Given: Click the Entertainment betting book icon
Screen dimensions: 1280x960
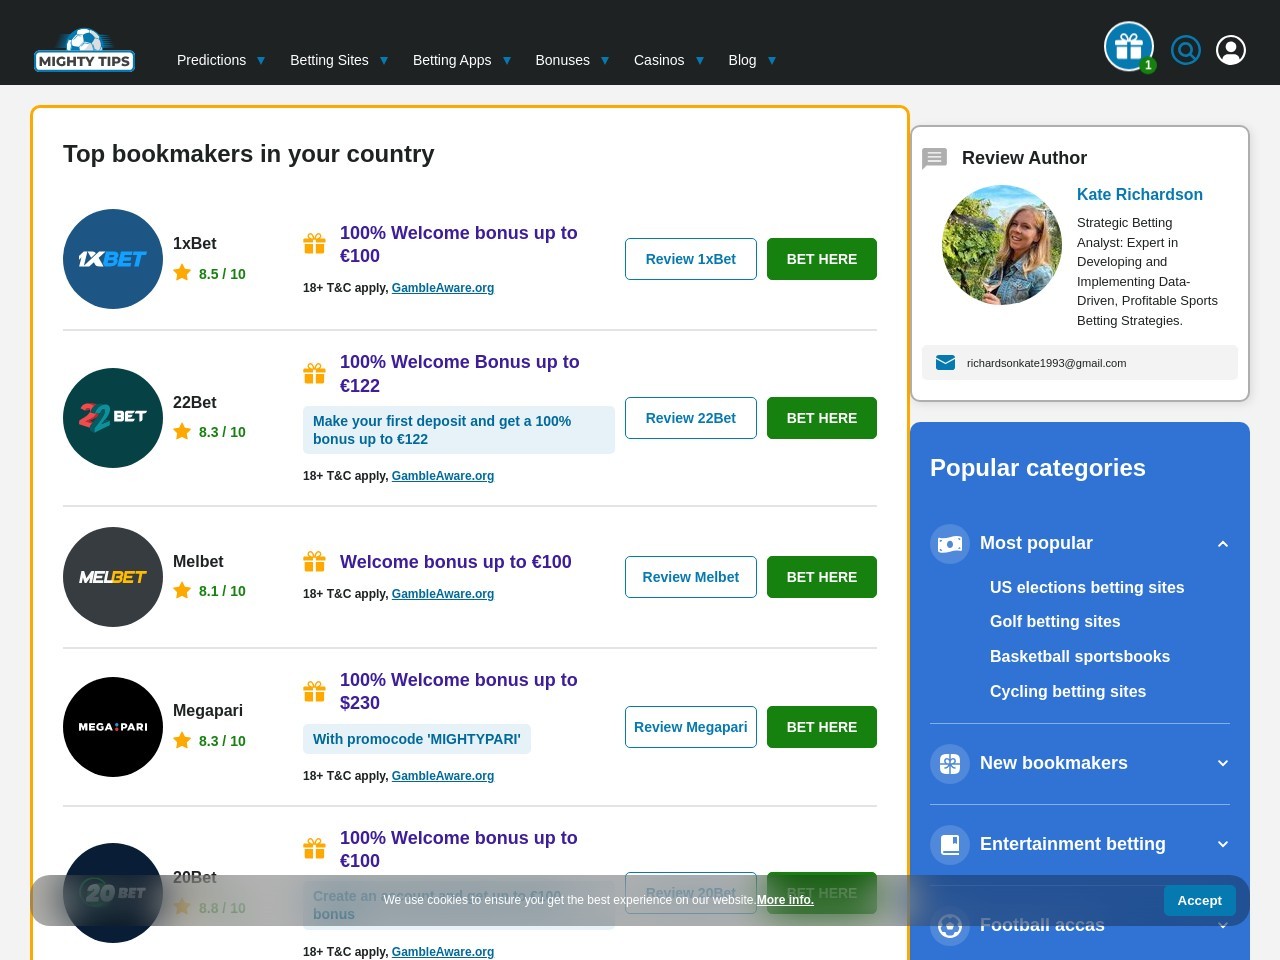Looking at the screenshot, I should click(x=950, y=845).
